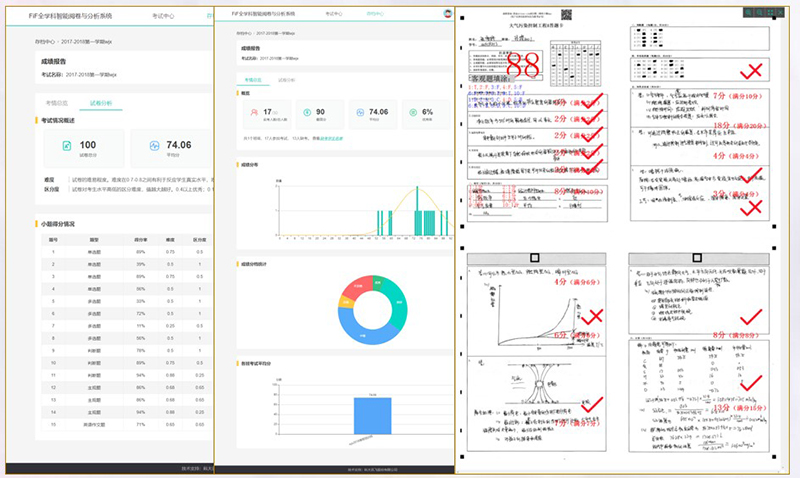Open green 存档中心 in middle window navigation
800x478 pixels.
coord(375,14)
